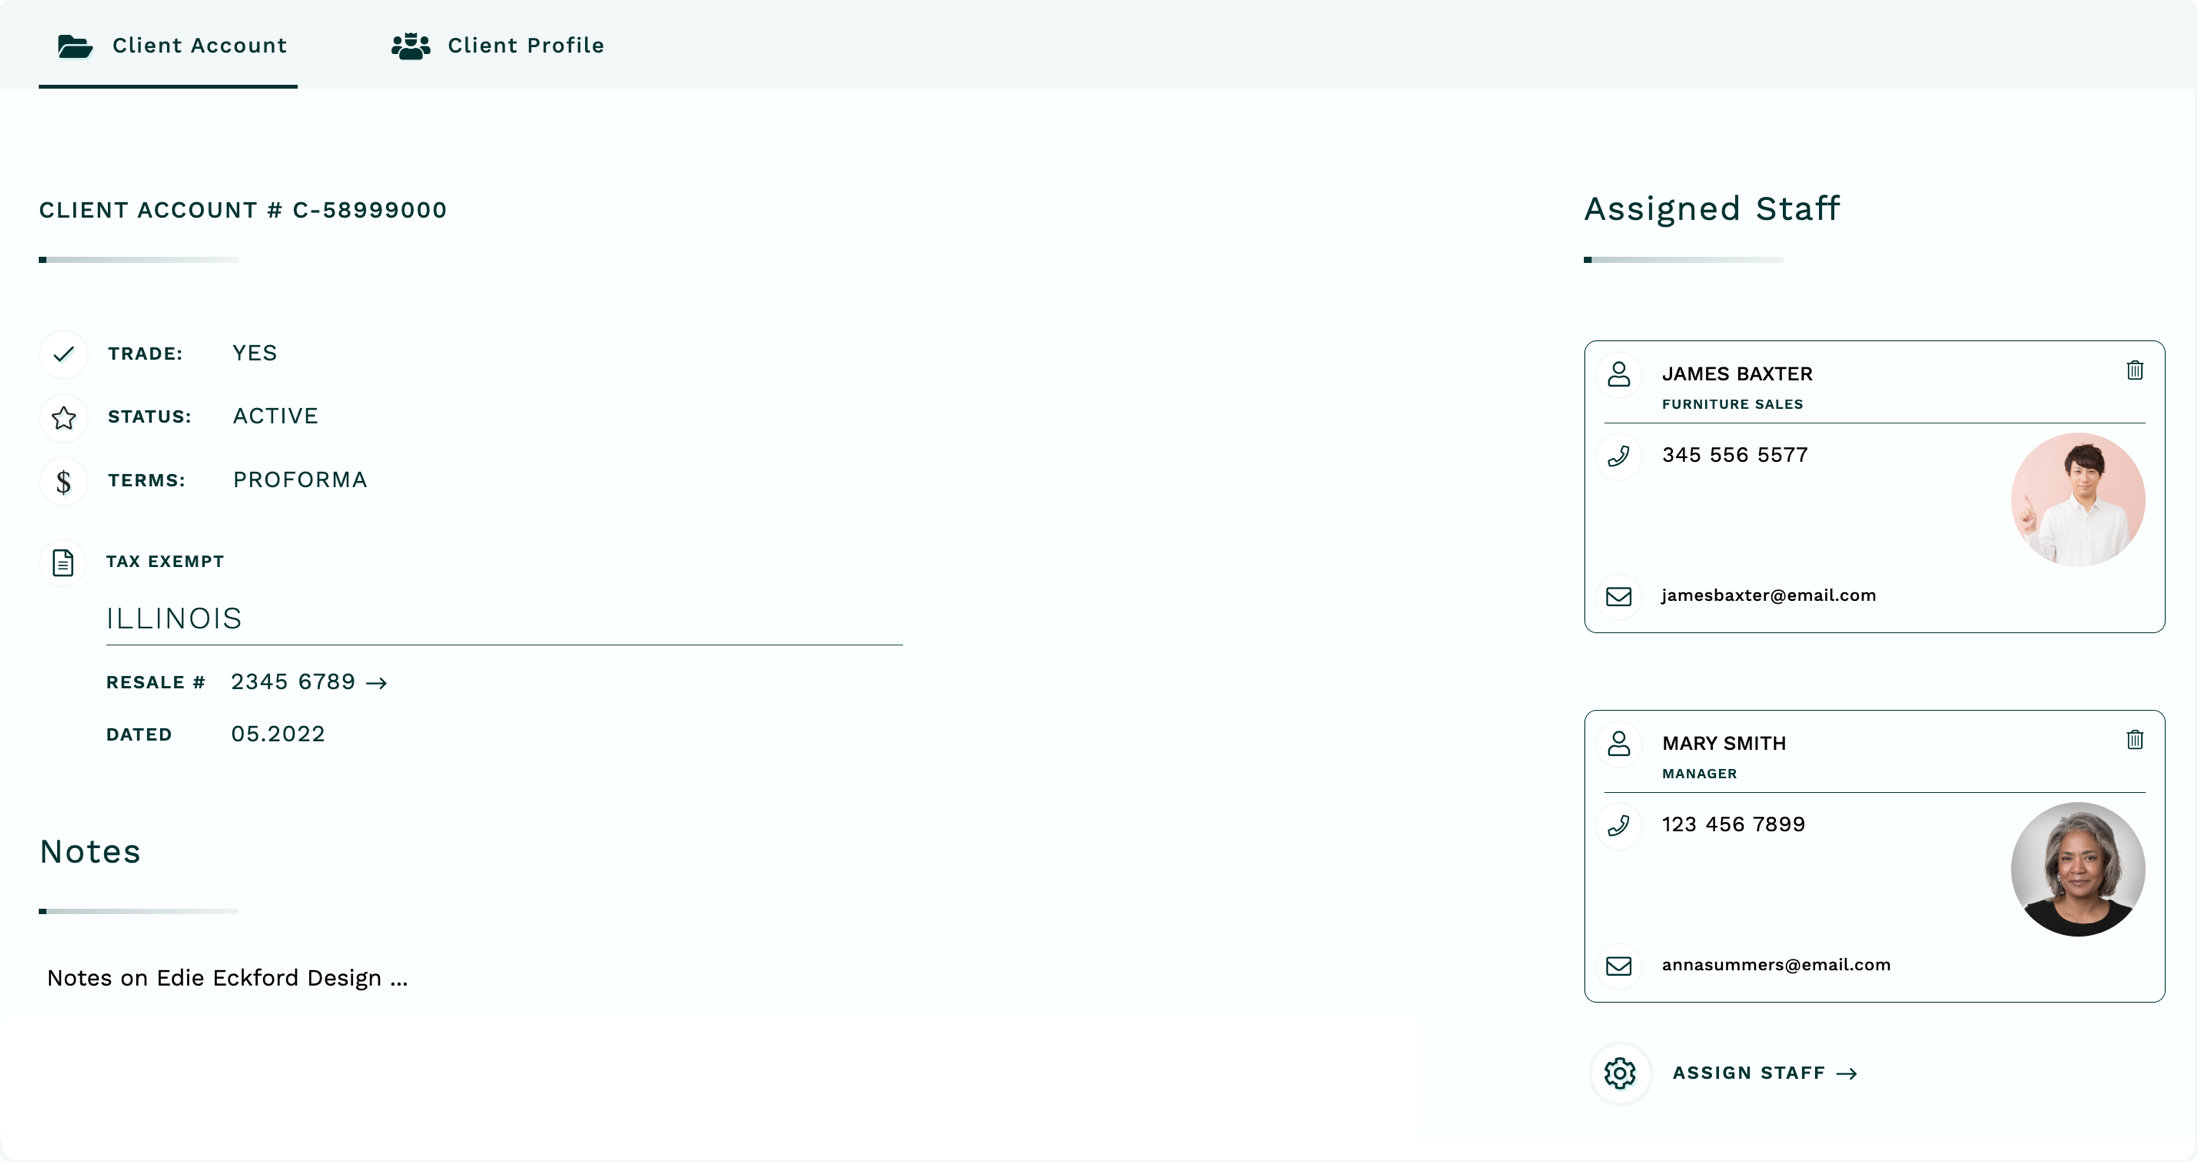Select the checkmark icon next to Trade
The image size is (2197, 1162).
(64, 354)
